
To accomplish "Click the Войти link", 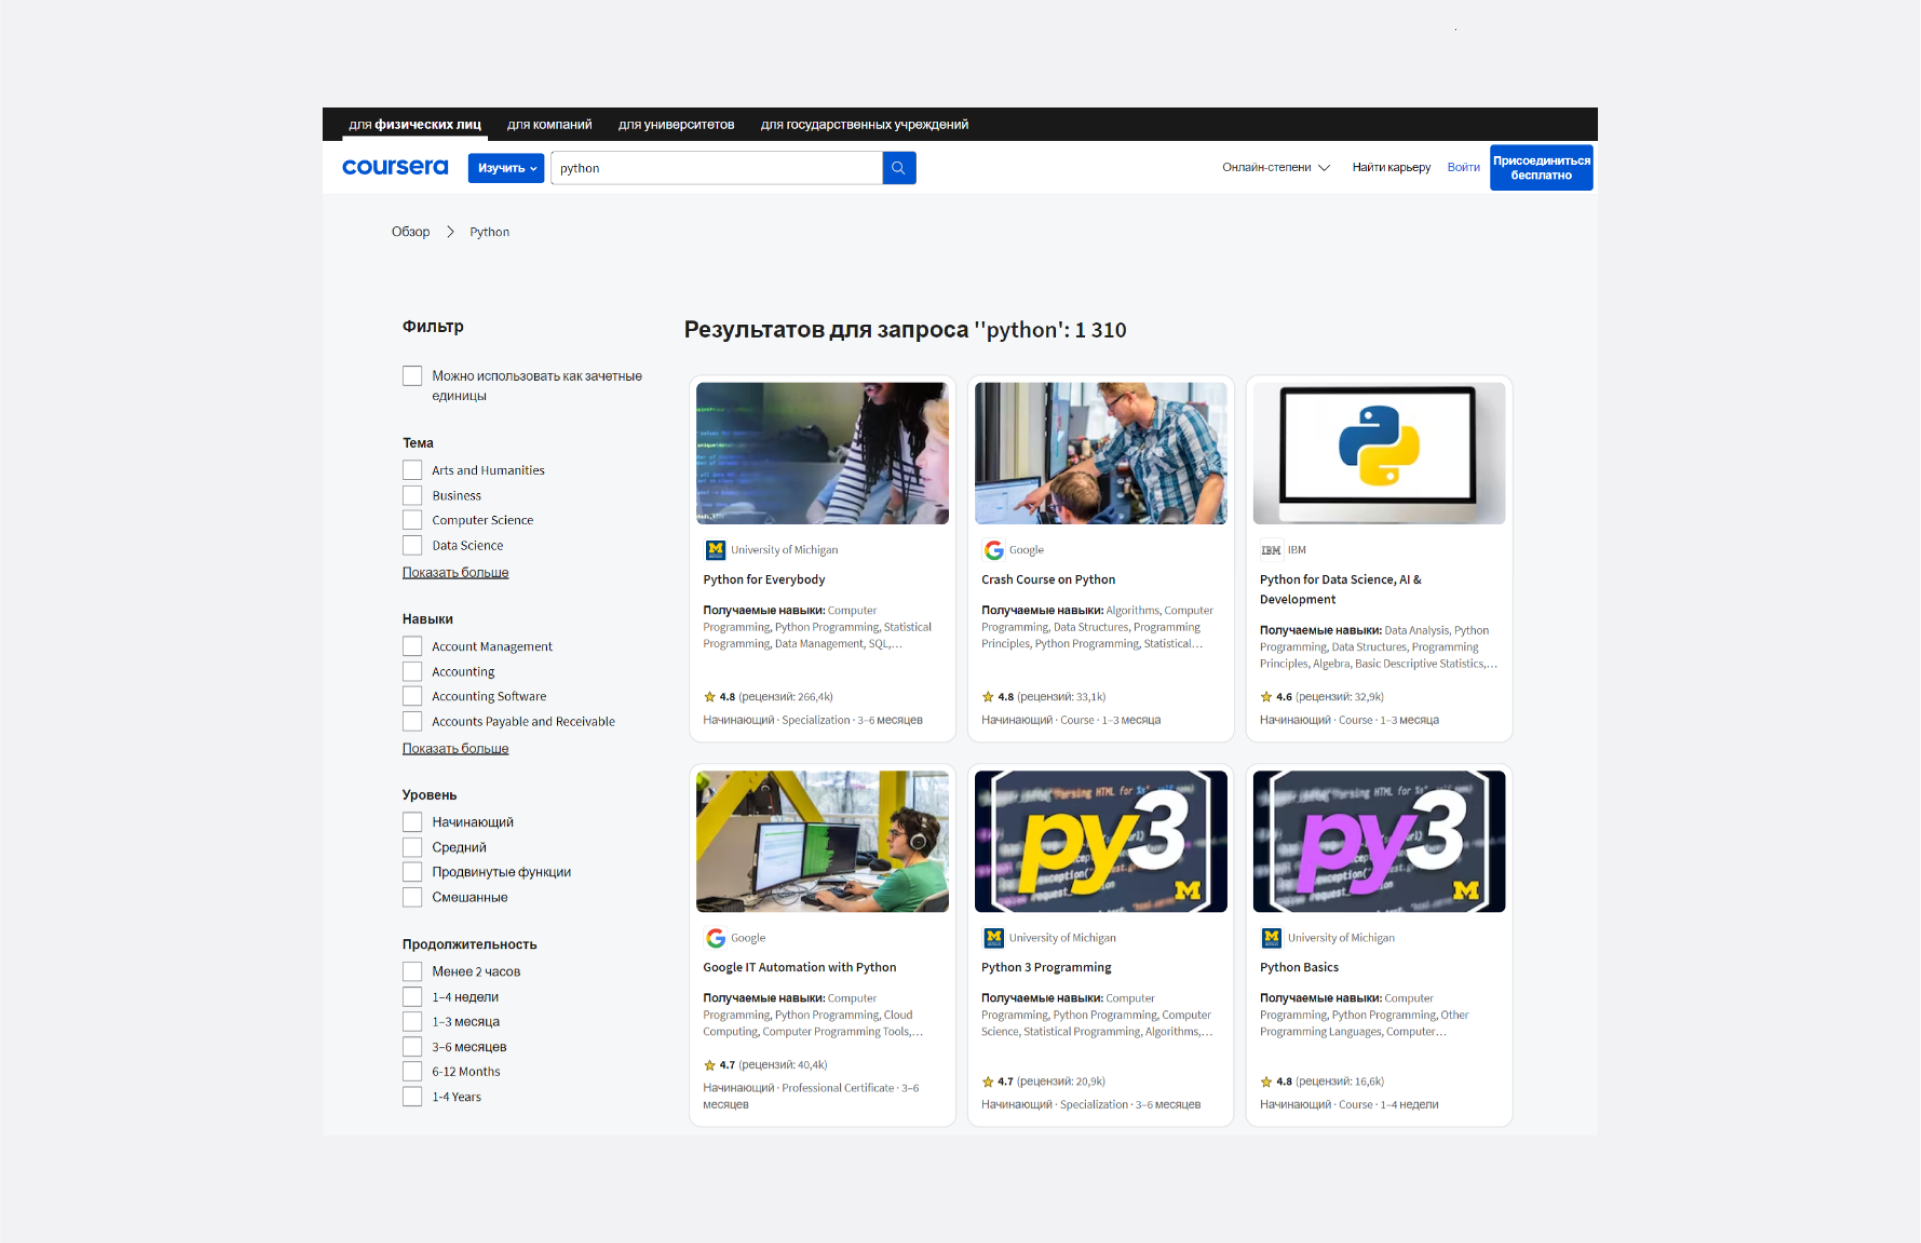I will 1462,168.
